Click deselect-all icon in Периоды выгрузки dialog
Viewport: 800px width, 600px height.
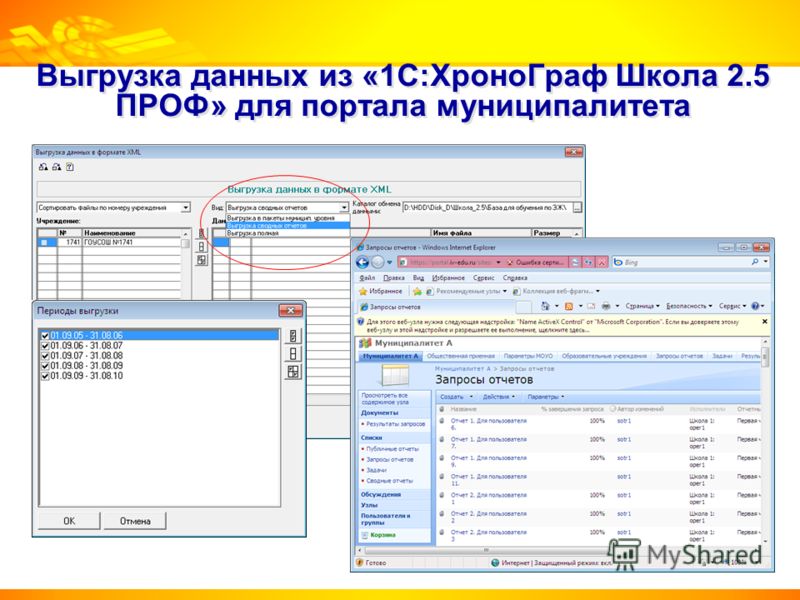point(293,354)
